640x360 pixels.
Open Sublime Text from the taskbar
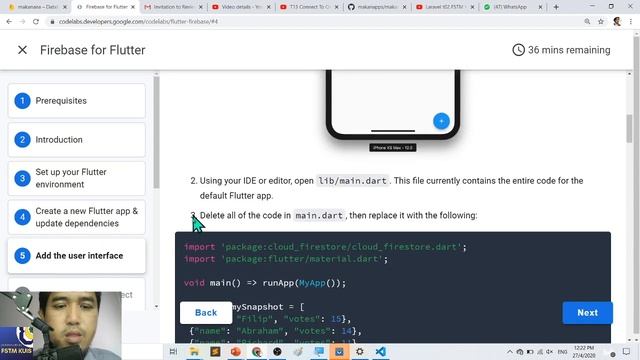pos(215,351)
